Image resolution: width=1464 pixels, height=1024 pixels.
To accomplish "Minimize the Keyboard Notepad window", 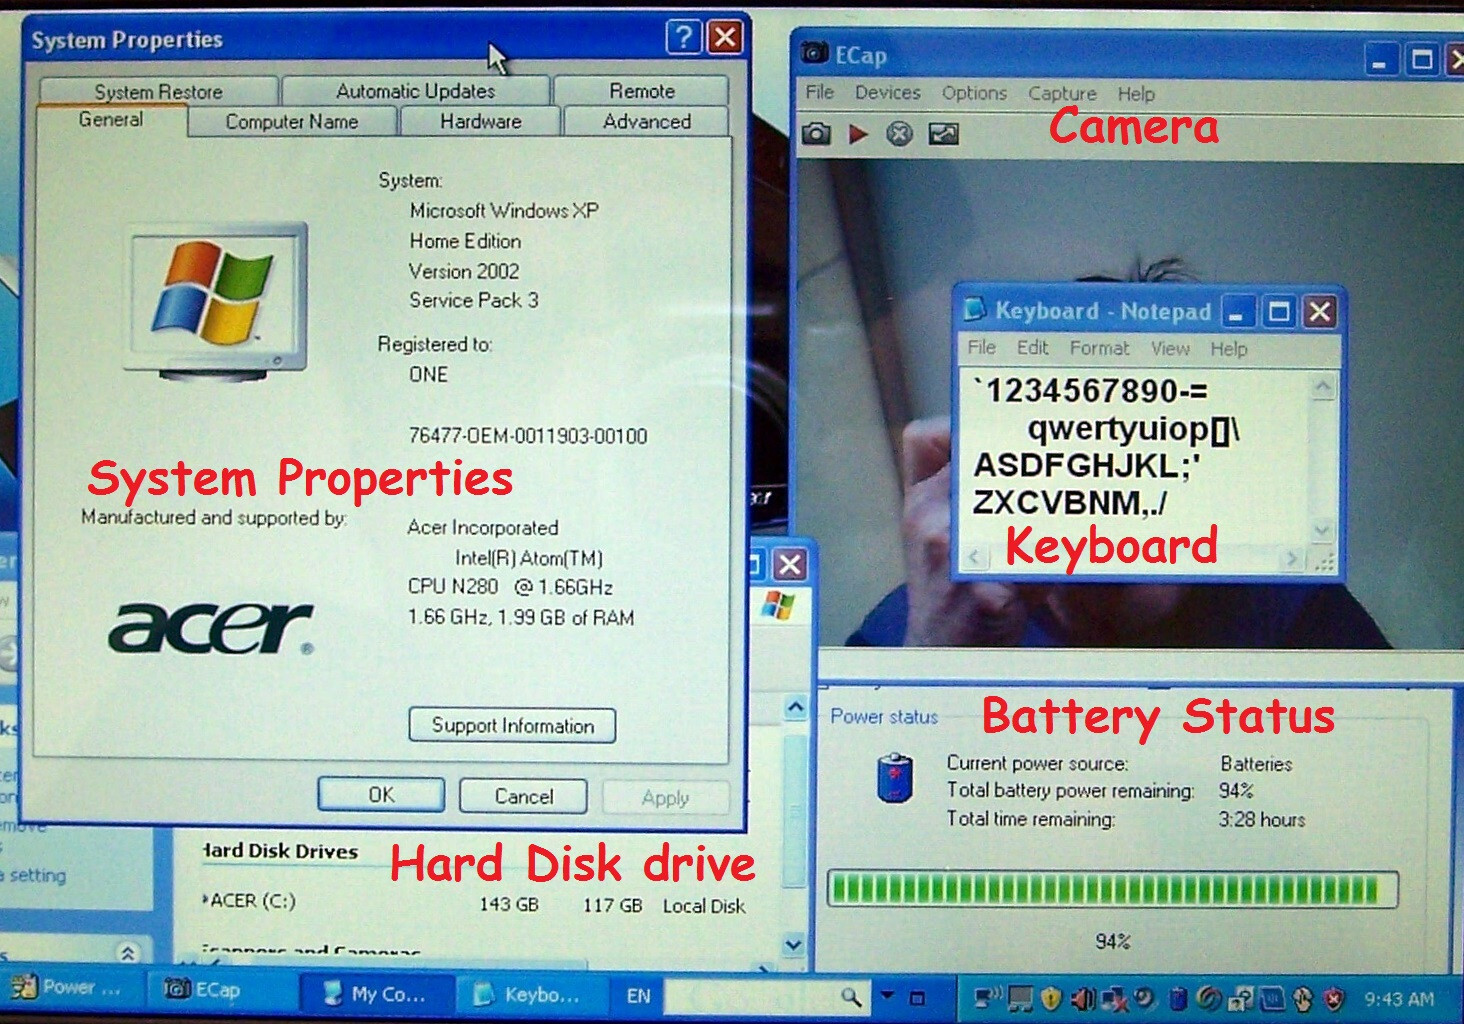I will [1238, 312].
